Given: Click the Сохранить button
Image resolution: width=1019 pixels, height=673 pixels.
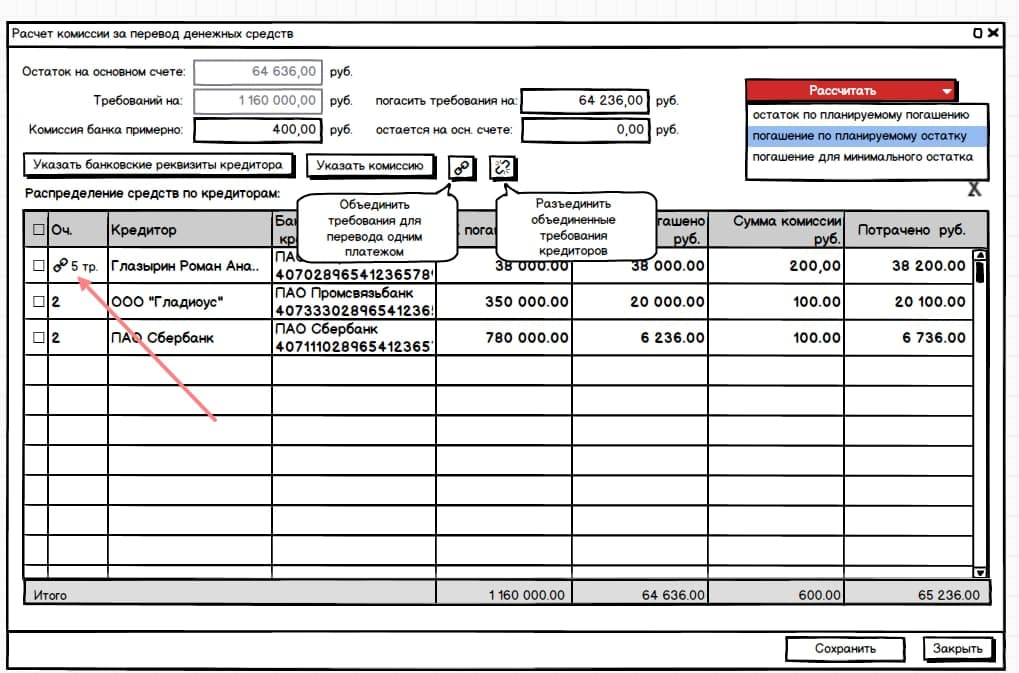Looking at the screenshot, I should 845,648.
